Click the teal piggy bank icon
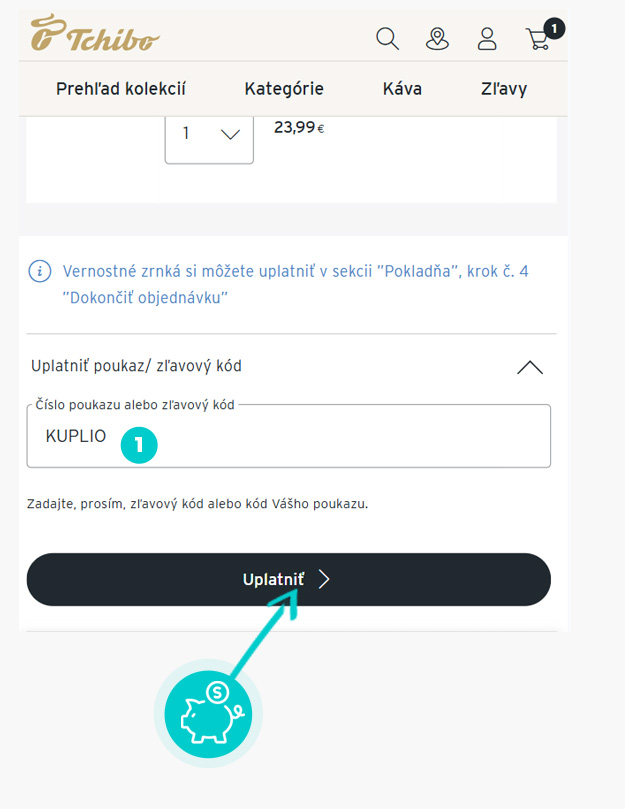 [x=209, y=714]
